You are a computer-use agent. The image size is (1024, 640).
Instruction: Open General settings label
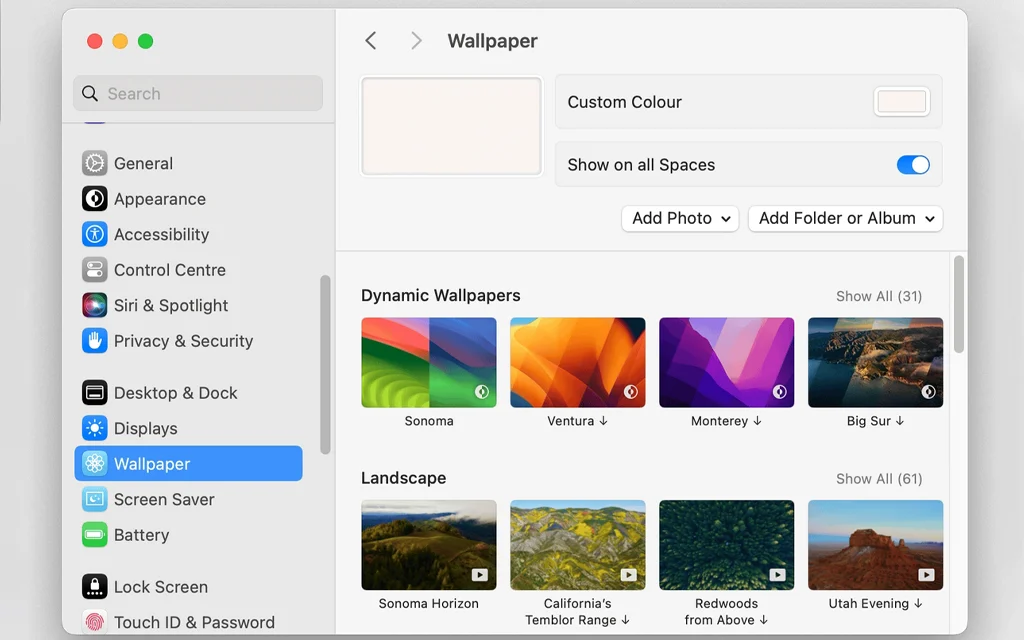[144, 163]
